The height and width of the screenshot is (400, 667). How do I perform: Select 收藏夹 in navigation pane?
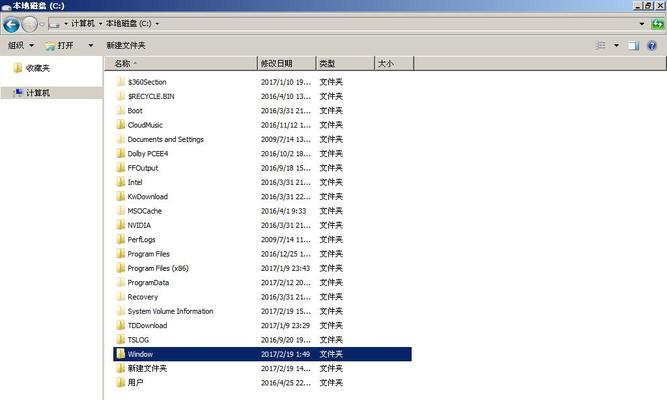pyautogui.click(x=38, y=68)
